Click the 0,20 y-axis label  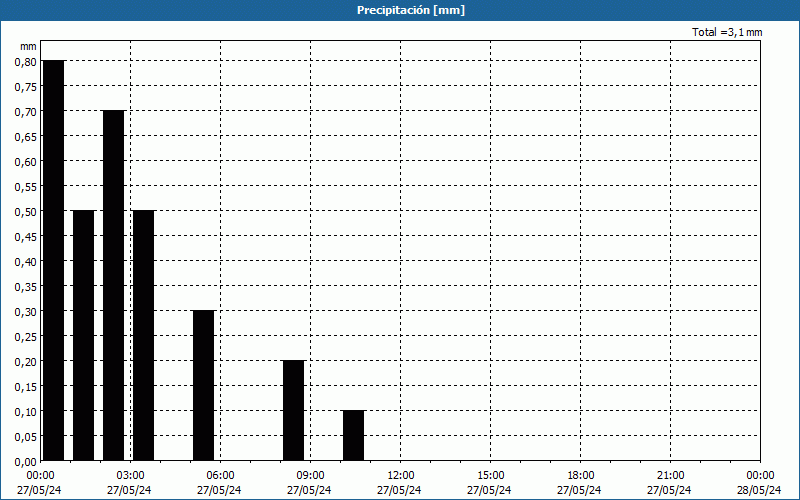click(26, 362)
